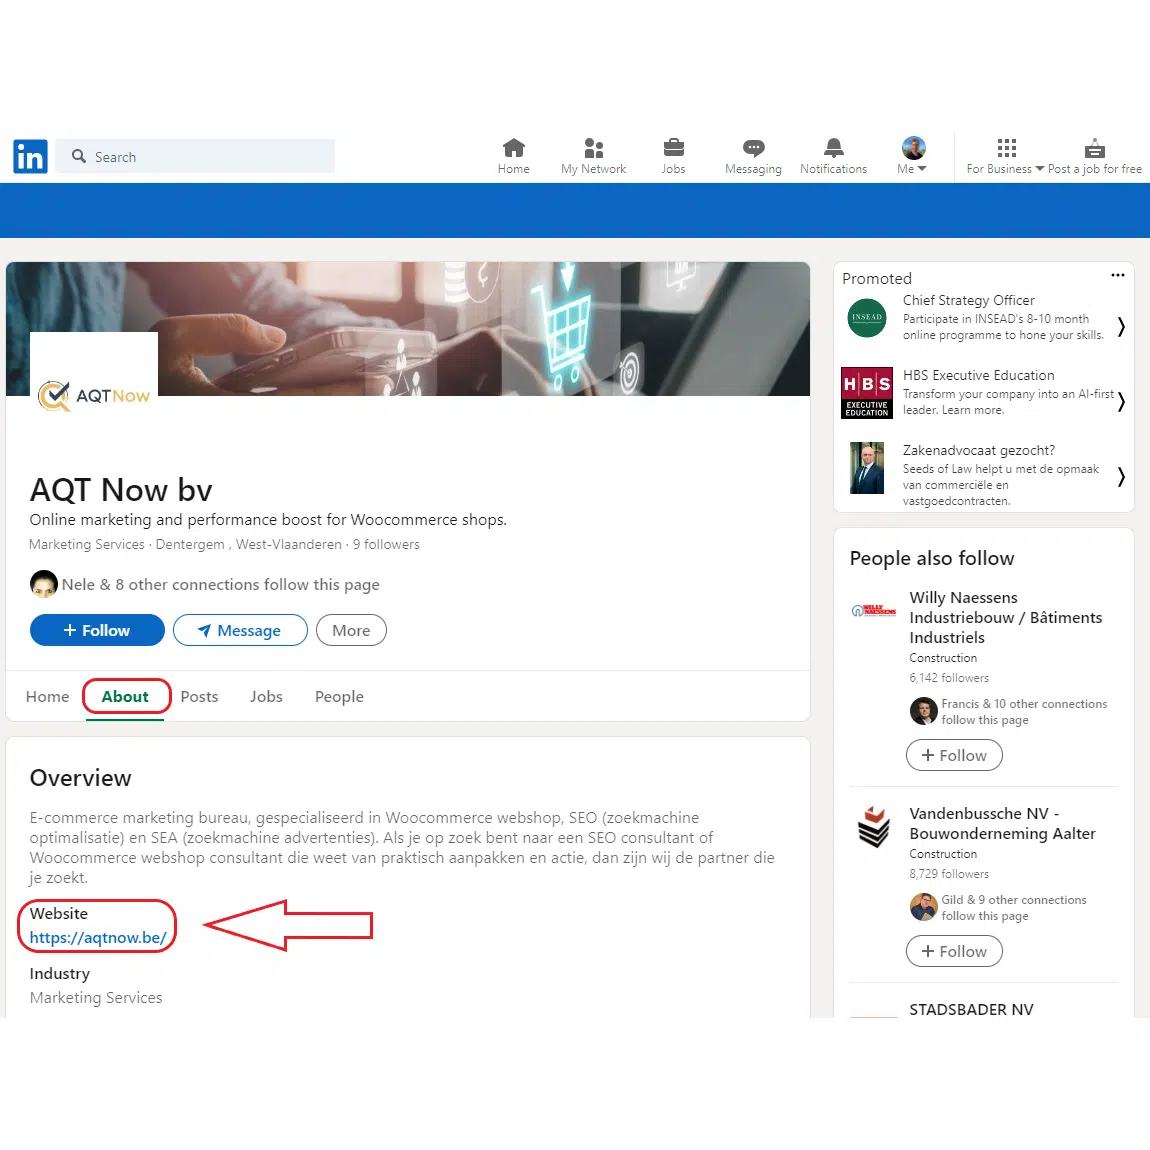Expand the For Business grid menu

point(1005,156)
